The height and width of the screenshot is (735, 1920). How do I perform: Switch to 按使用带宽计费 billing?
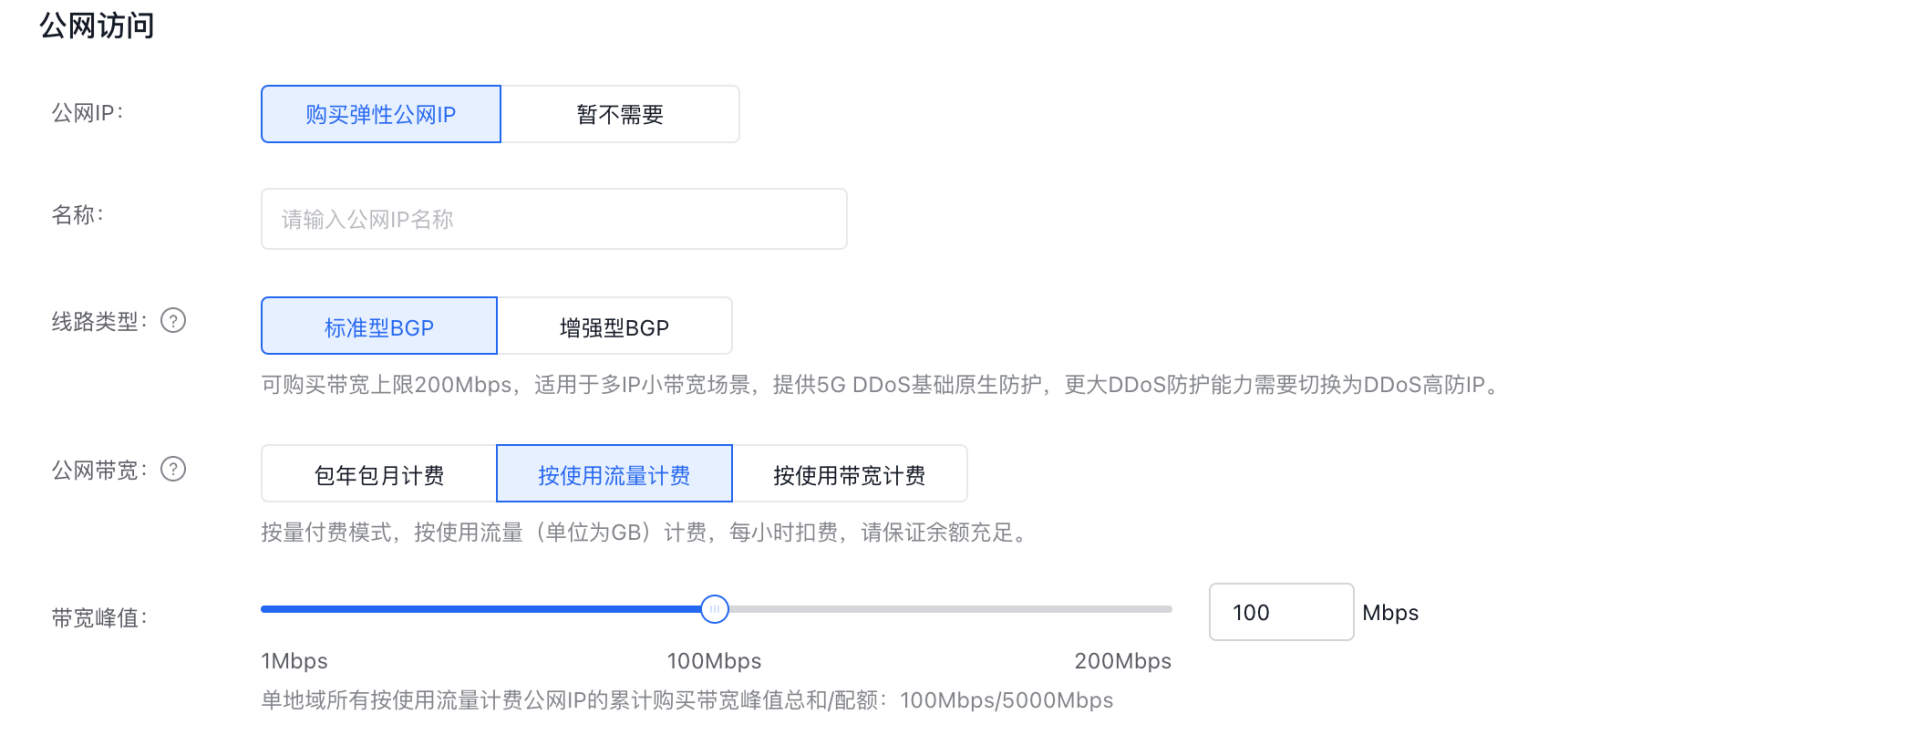tap(849, 474)
